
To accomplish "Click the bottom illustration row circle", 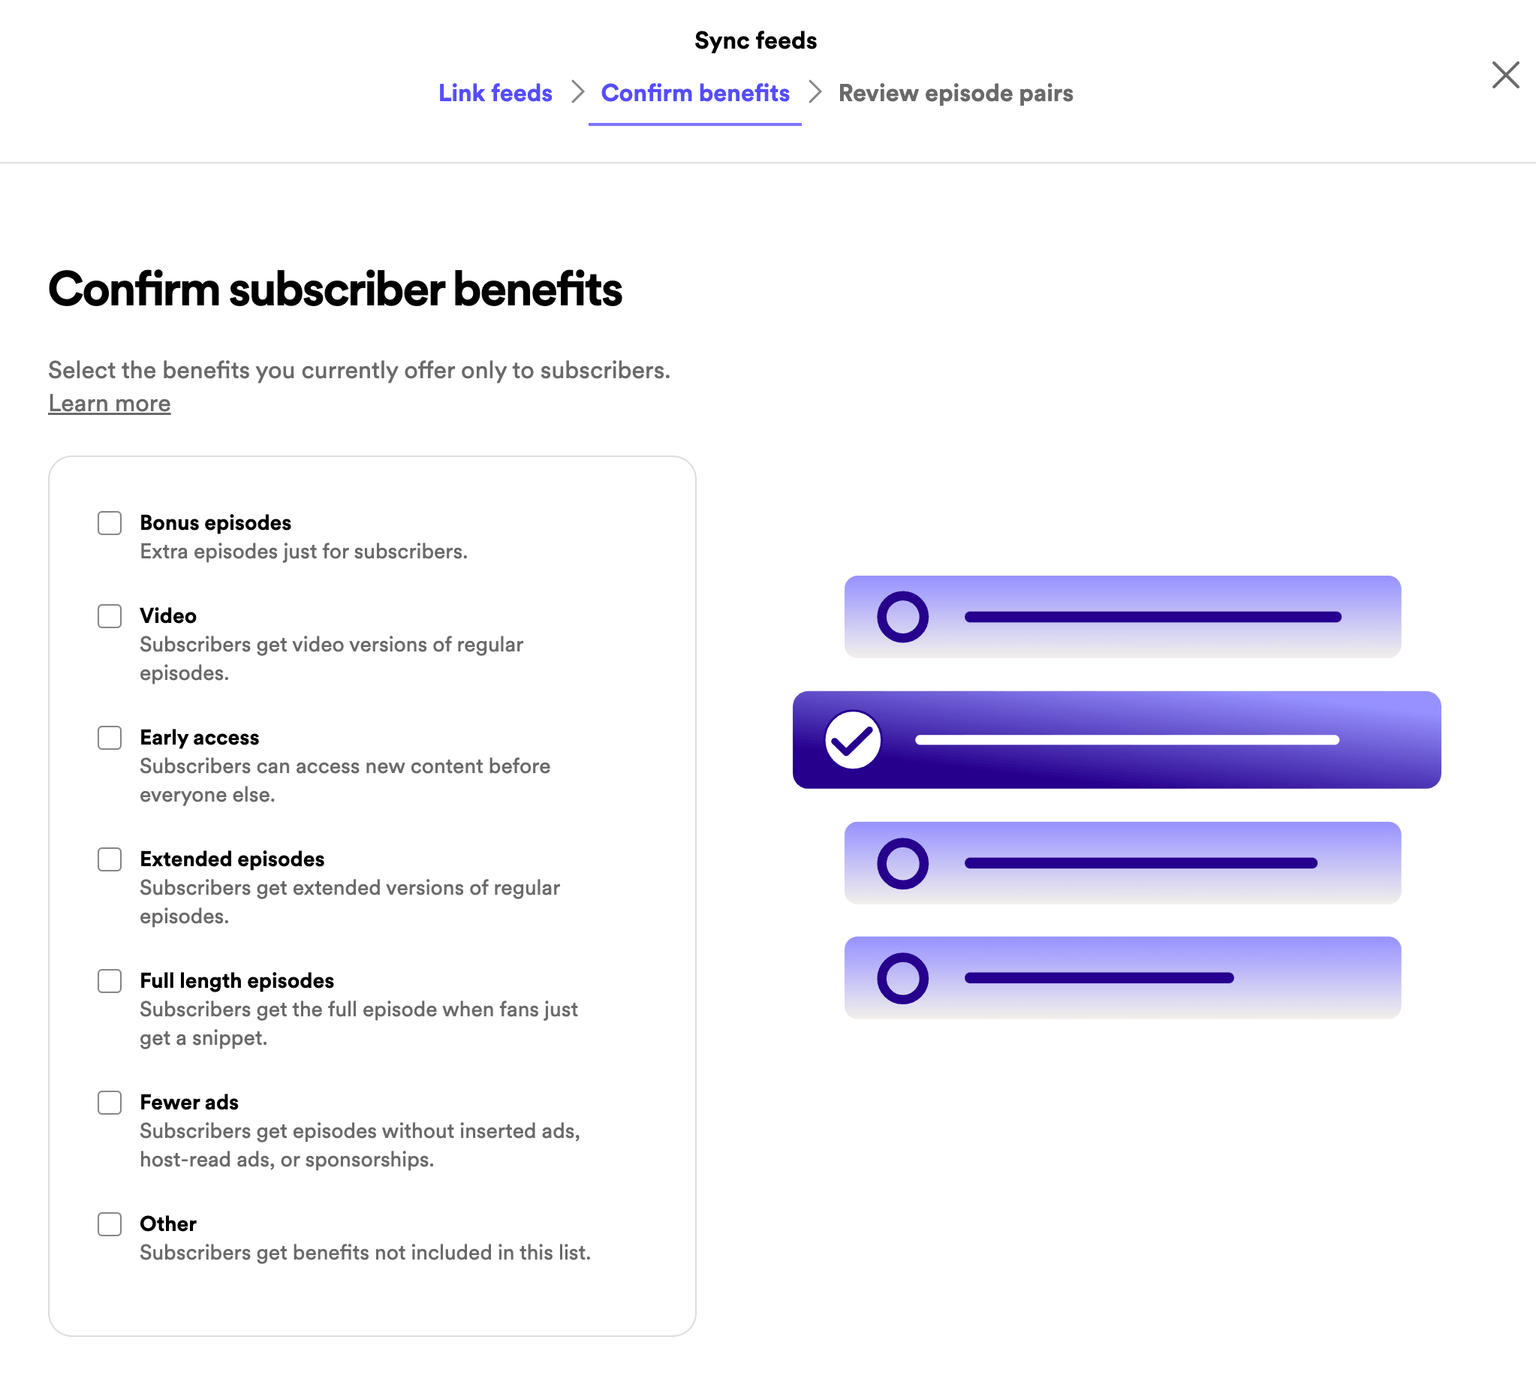I will tap(903, 978).
